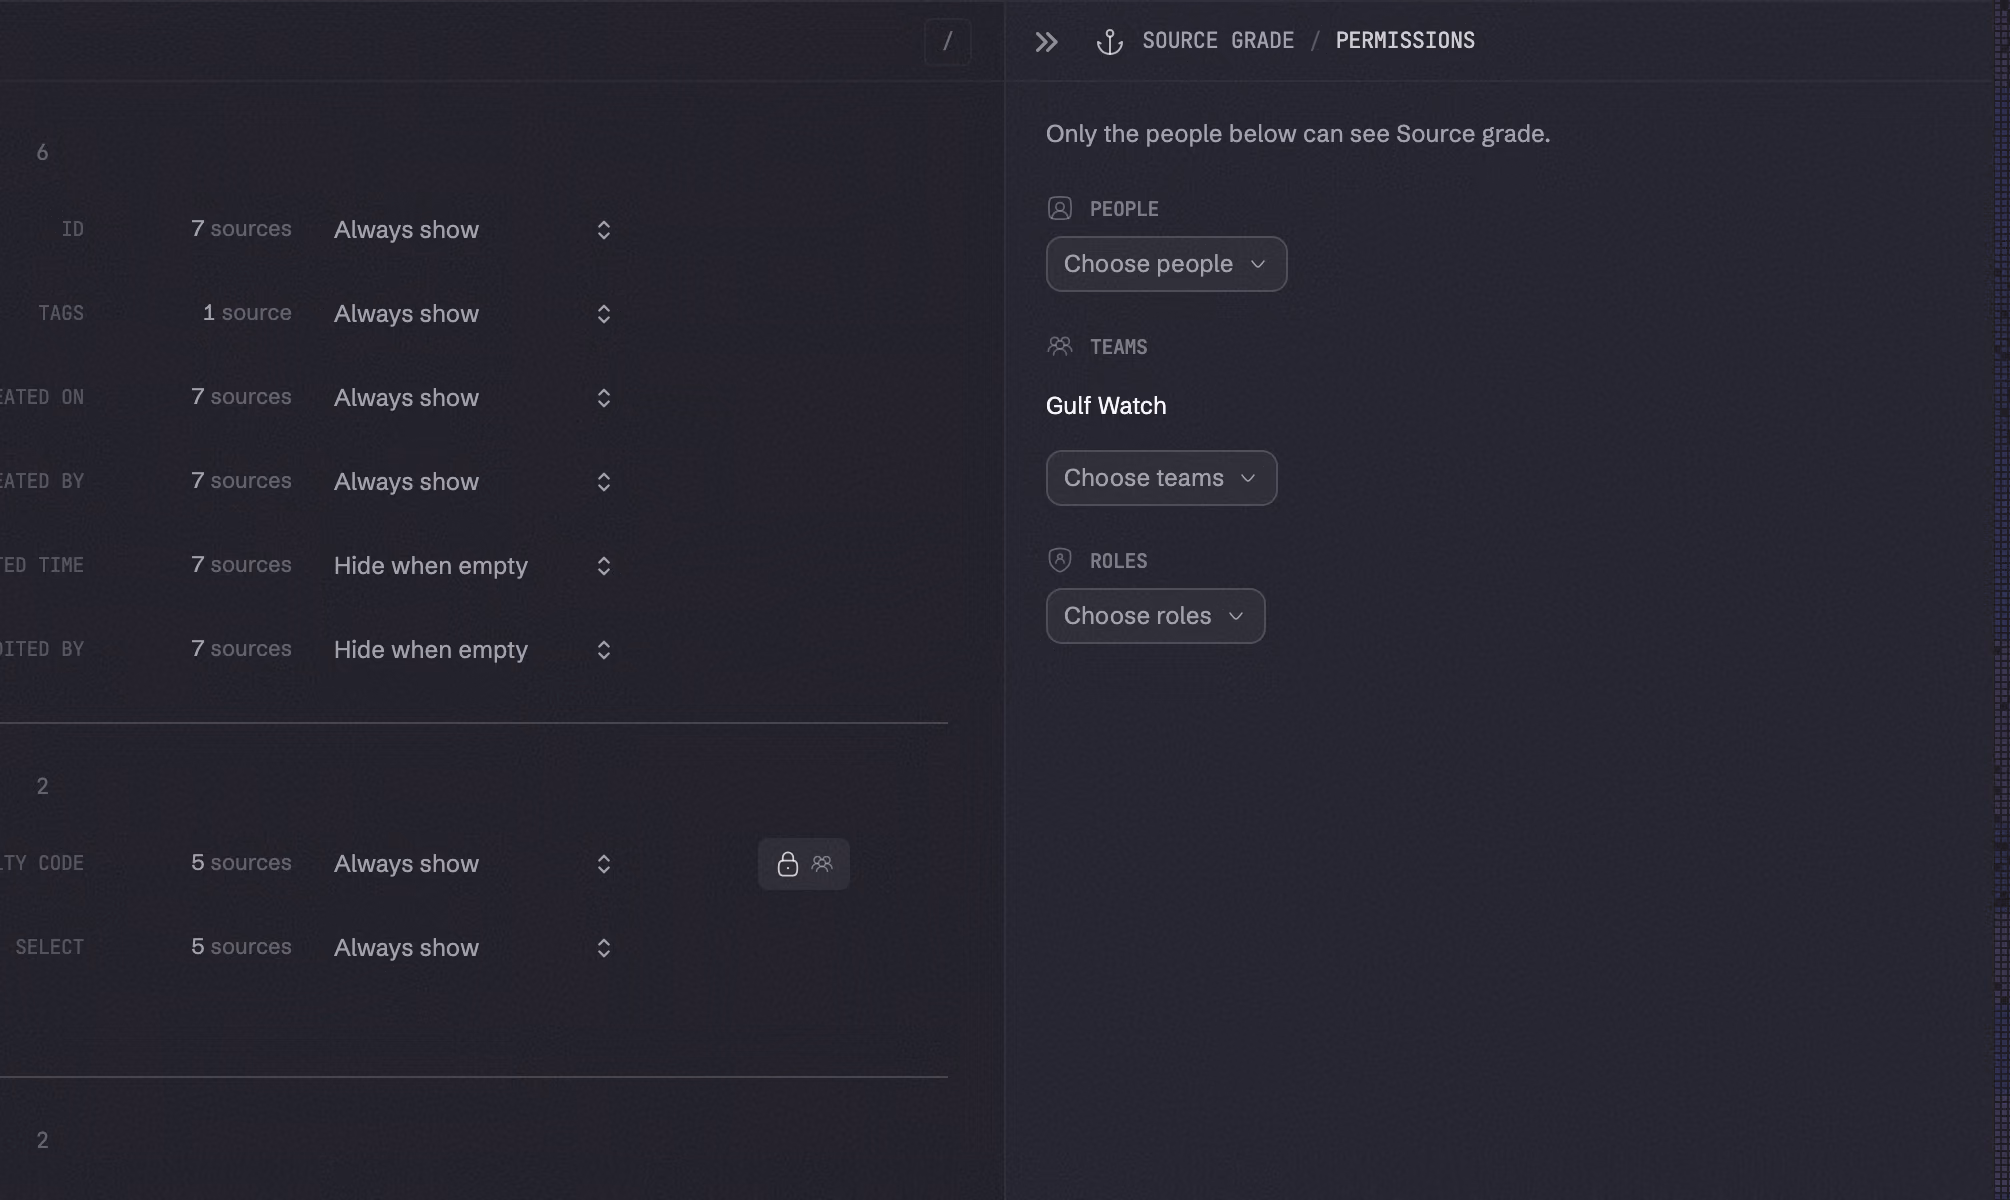Click the ROLES section heading
Screen dimensions: 2010x1200
click(1118, 561)
